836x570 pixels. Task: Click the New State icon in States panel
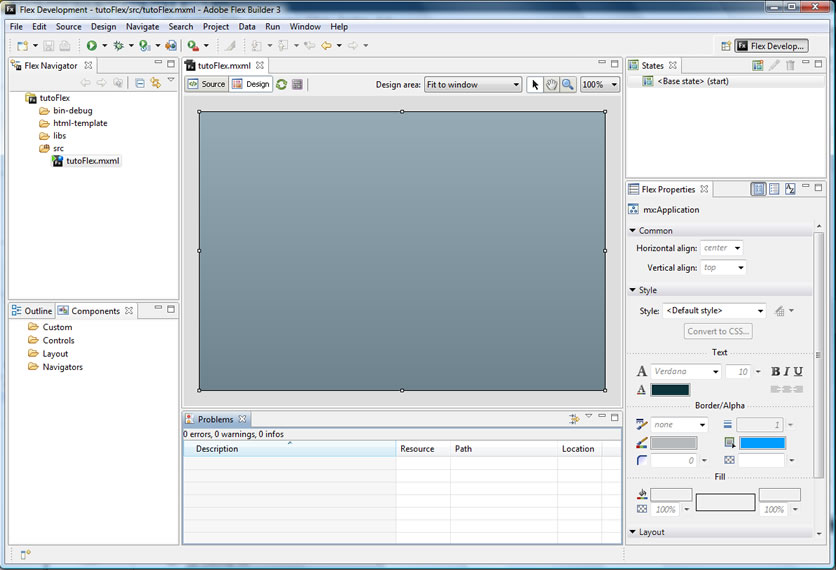(758, 66)
